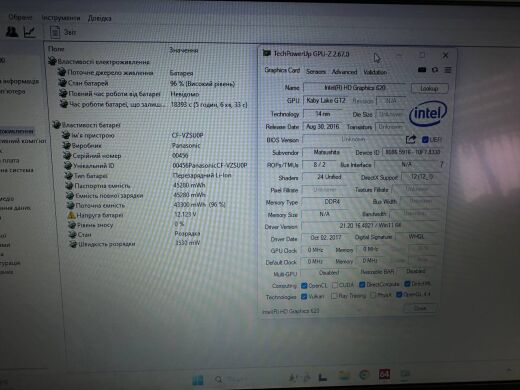This screenshot has height=390, width=520.
Task: Open AIDA64 red 64 icon on taskbar
Action: [x=384, y=375]
